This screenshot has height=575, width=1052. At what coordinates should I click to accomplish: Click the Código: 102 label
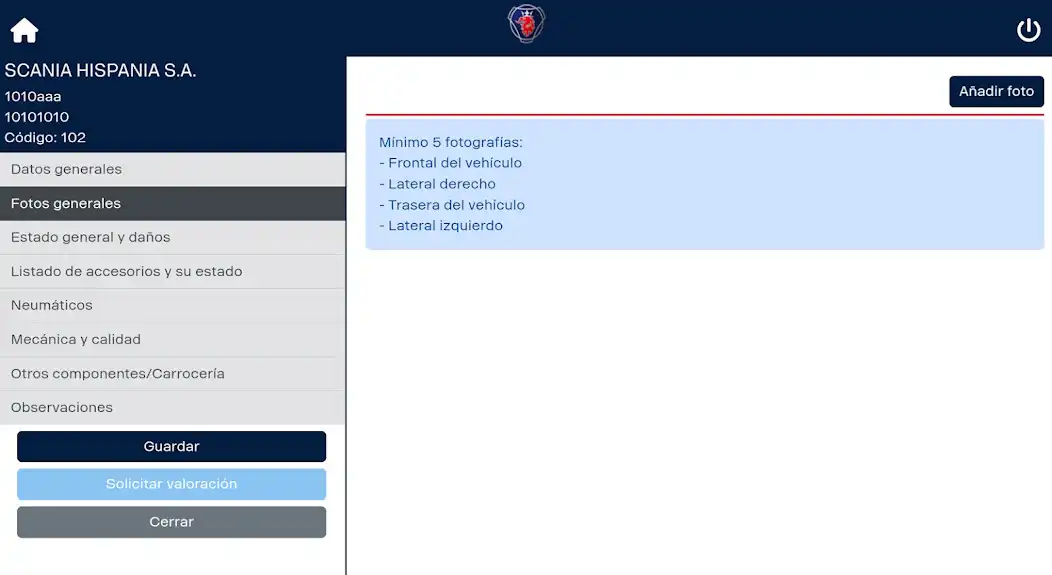click(45, 138)
